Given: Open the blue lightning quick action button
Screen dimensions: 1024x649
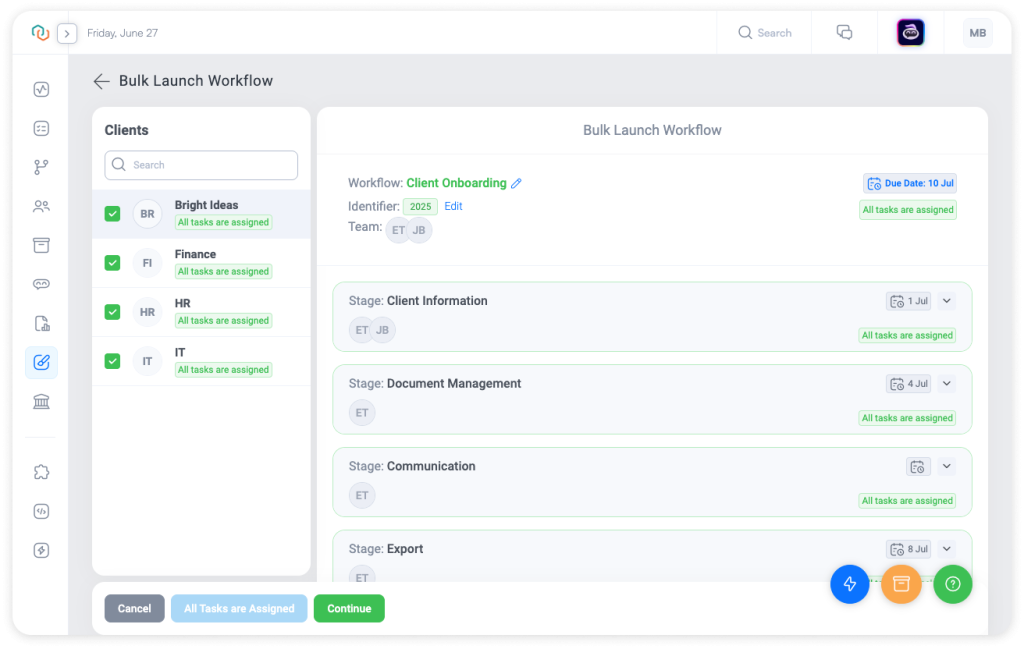Looking at the screenshot, I should pos(850,584).
